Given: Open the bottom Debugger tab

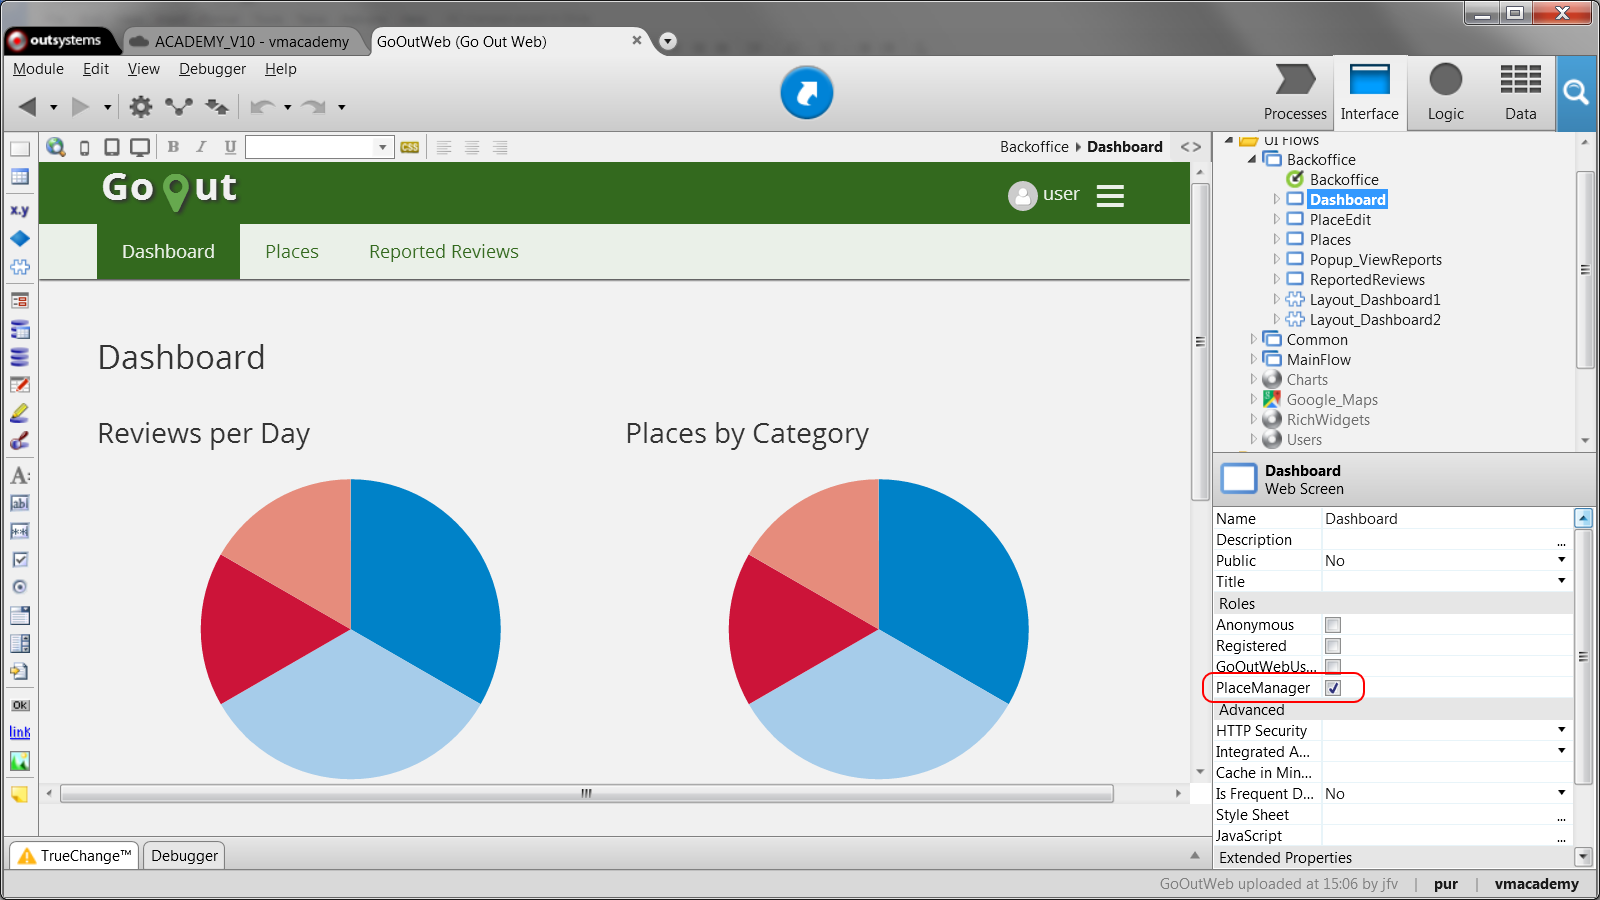Looking at the screenshot, I should (184, 856).
